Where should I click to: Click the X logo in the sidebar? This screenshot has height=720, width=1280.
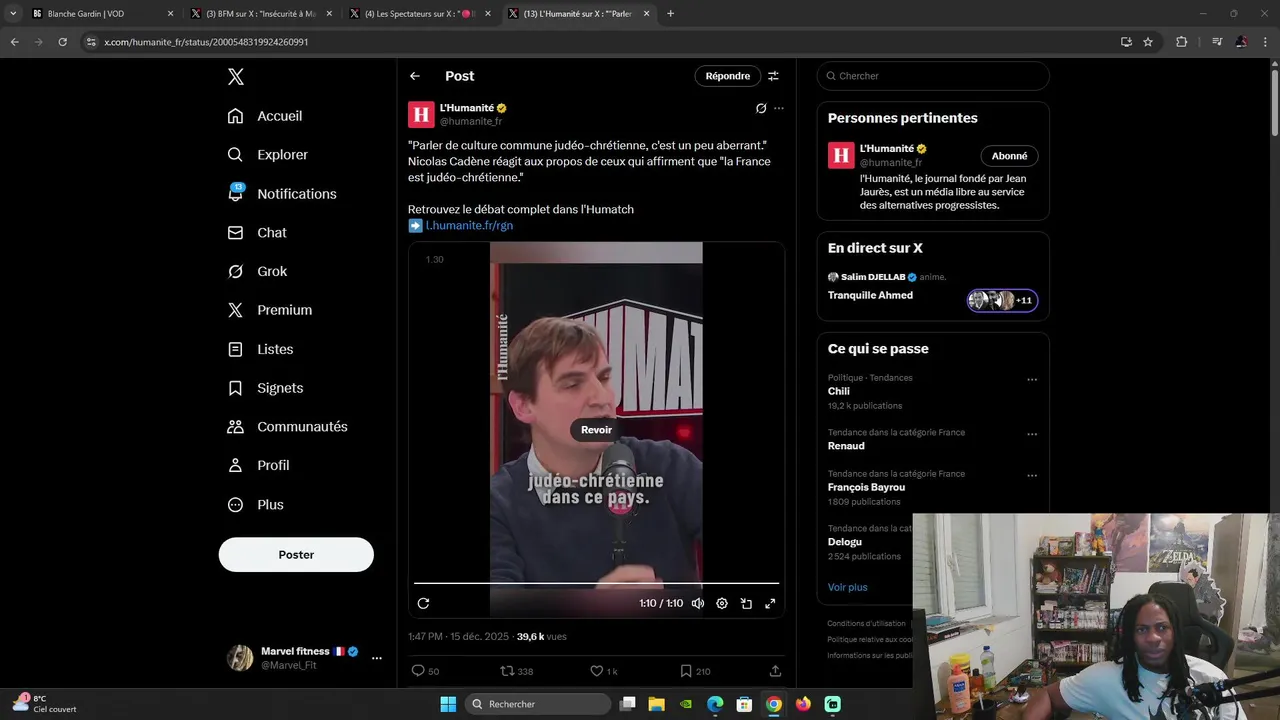[x=235, y=77]
